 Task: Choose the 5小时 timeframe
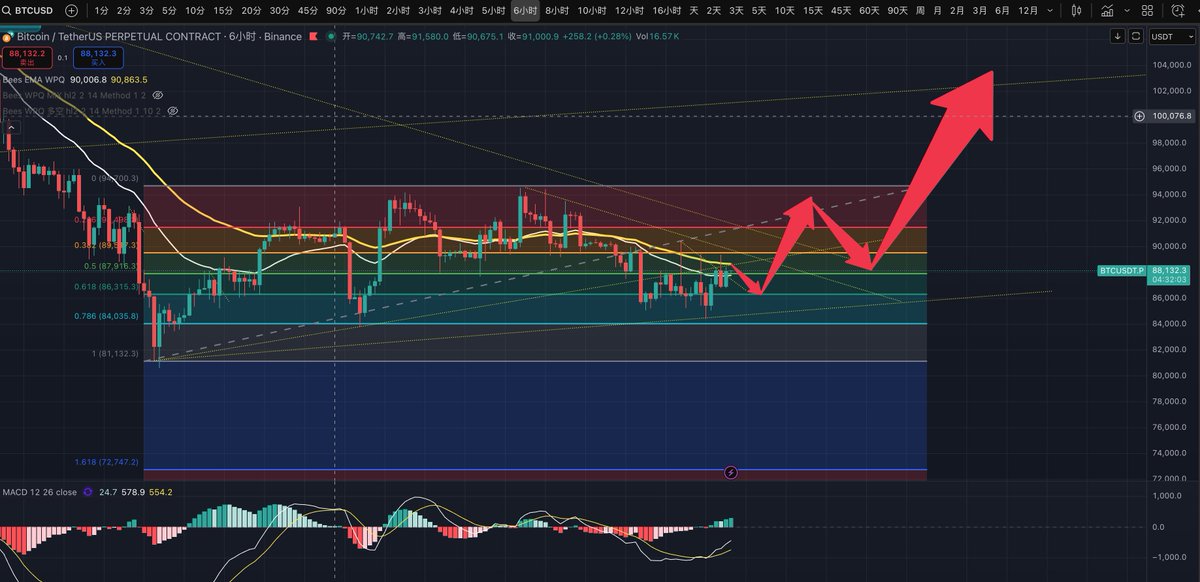494,11
